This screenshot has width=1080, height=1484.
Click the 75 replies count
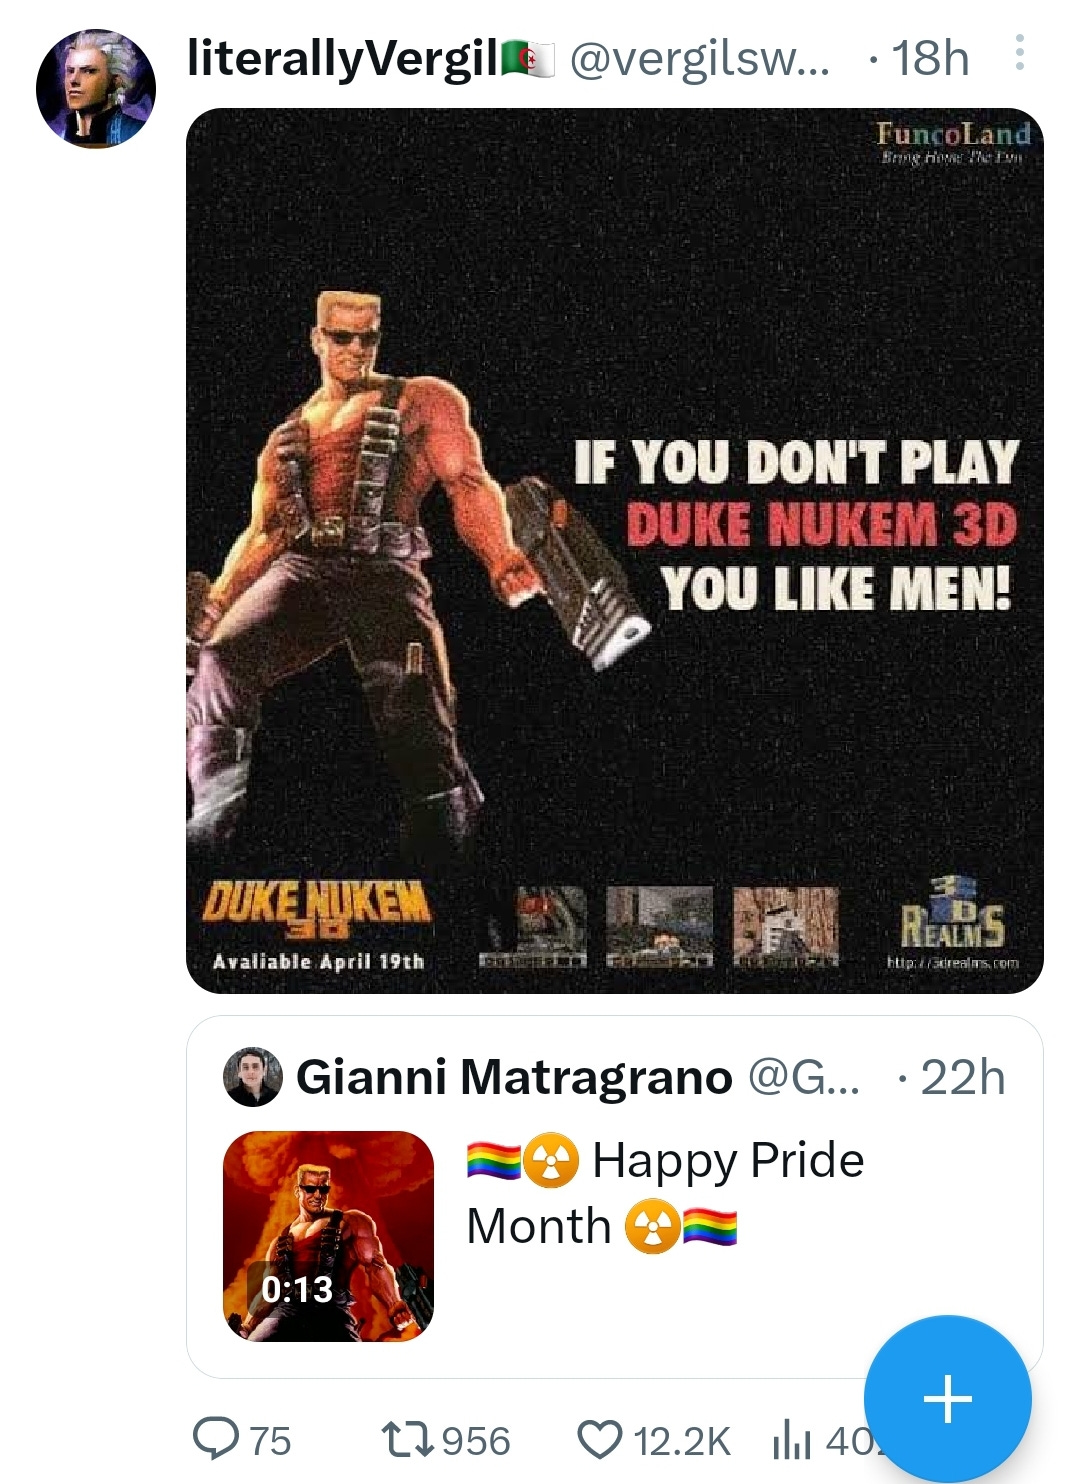point(270,1441)
